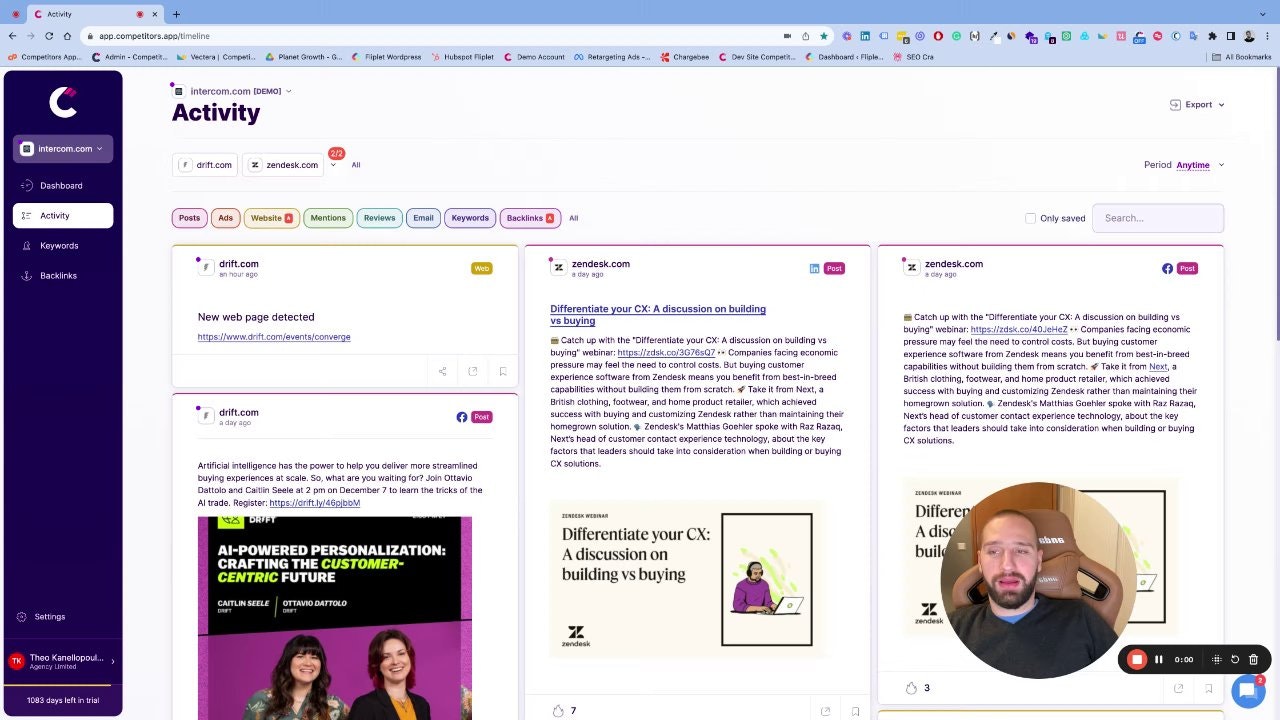1280x720 pixels.
Task: Toggle the Backlinks filter chip
Action: (530, 218)
